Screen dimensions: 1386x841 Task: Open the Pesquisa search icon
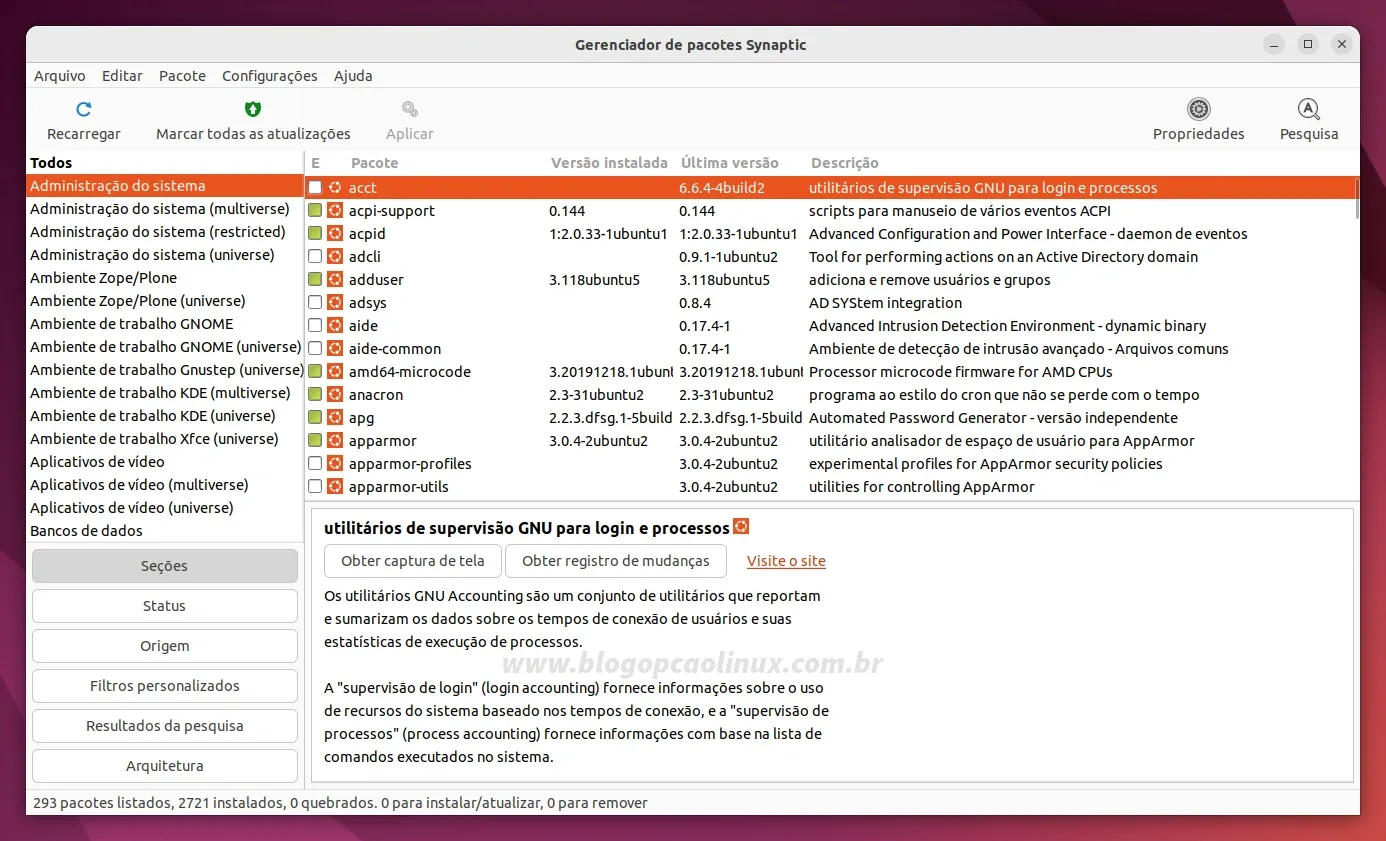click(1309, 109)
